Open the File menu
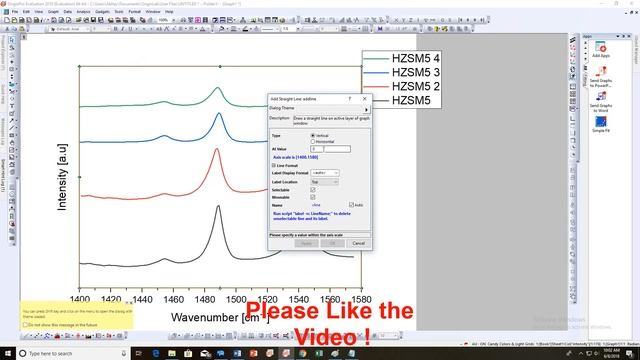The width and height of the screenshot is (640, 360). click(x=15, y=12)
